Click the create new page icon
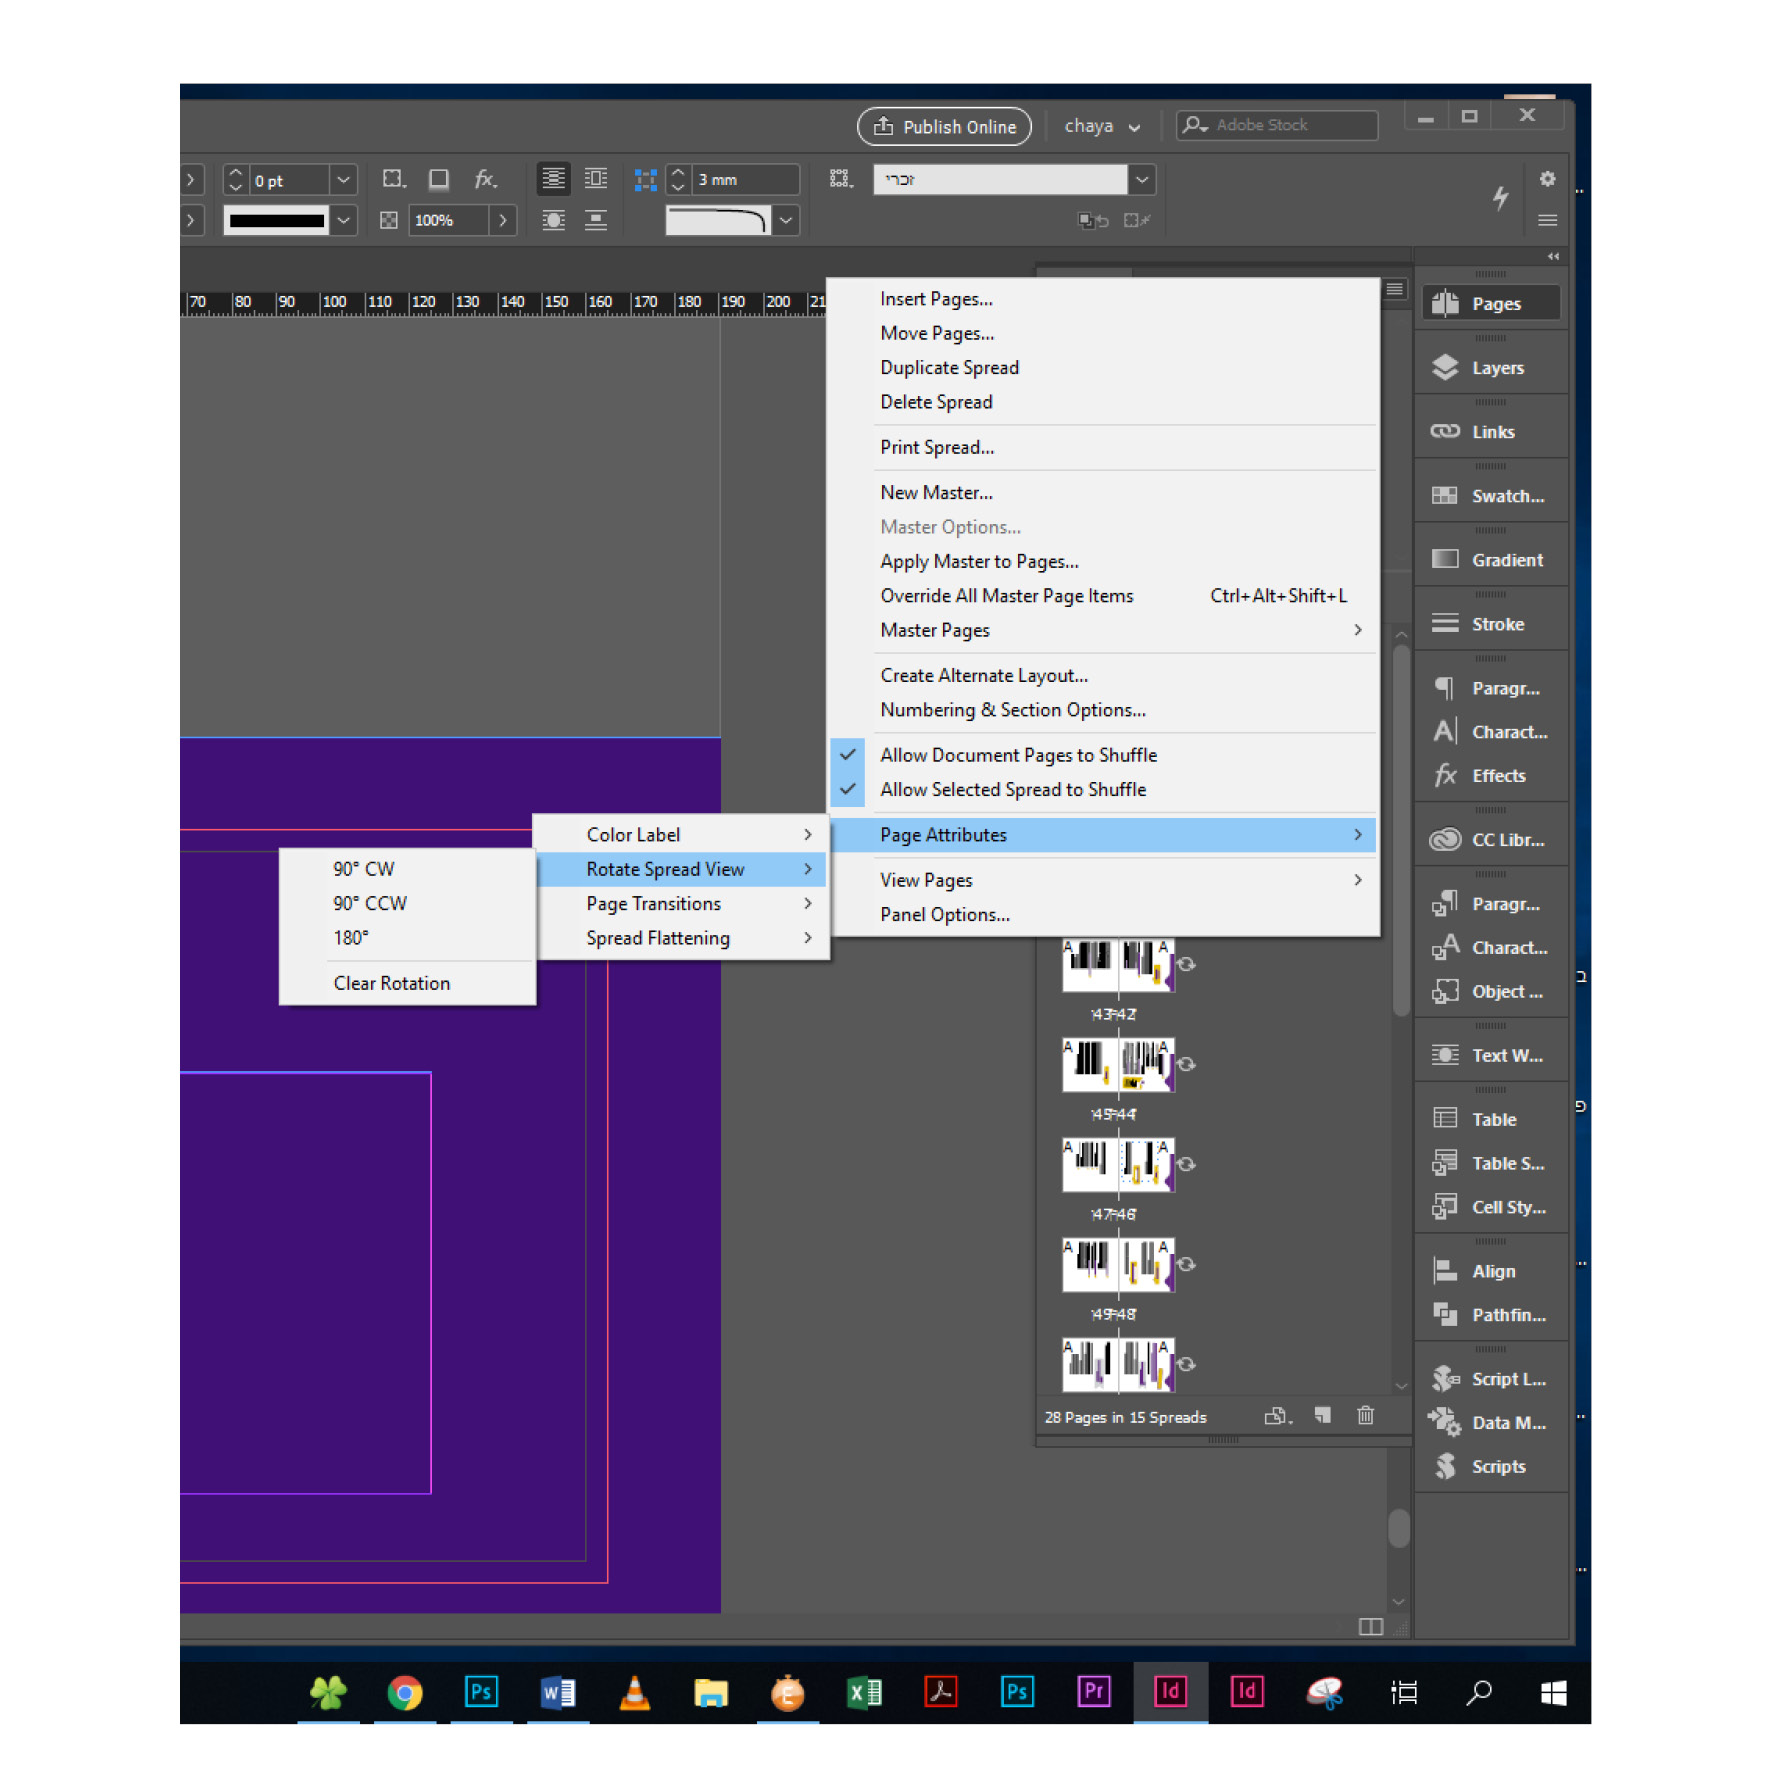The image size is (1772, 1772). tap(1323, 1416)
